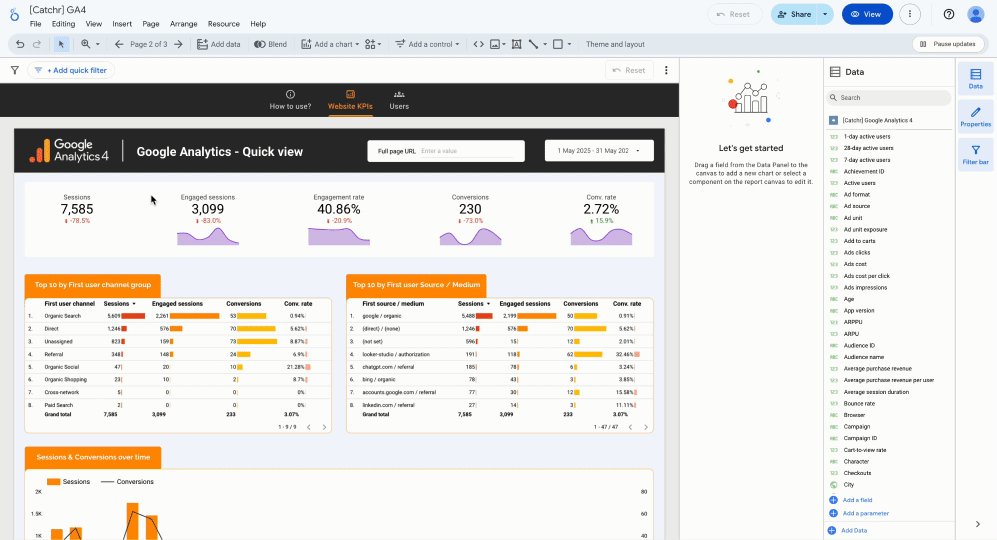Image resolution: width=997 pixels, height=540 pixels.
Task: Open the Insert menu
Action: [122, 24]
